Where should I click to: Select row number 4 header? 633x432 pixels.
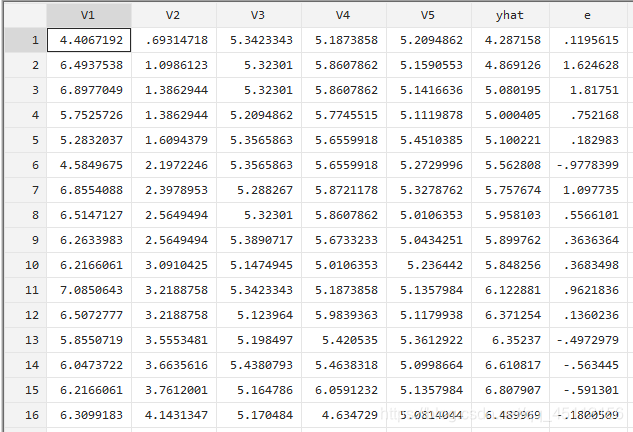pyautogui.click(x=26, y=115)
